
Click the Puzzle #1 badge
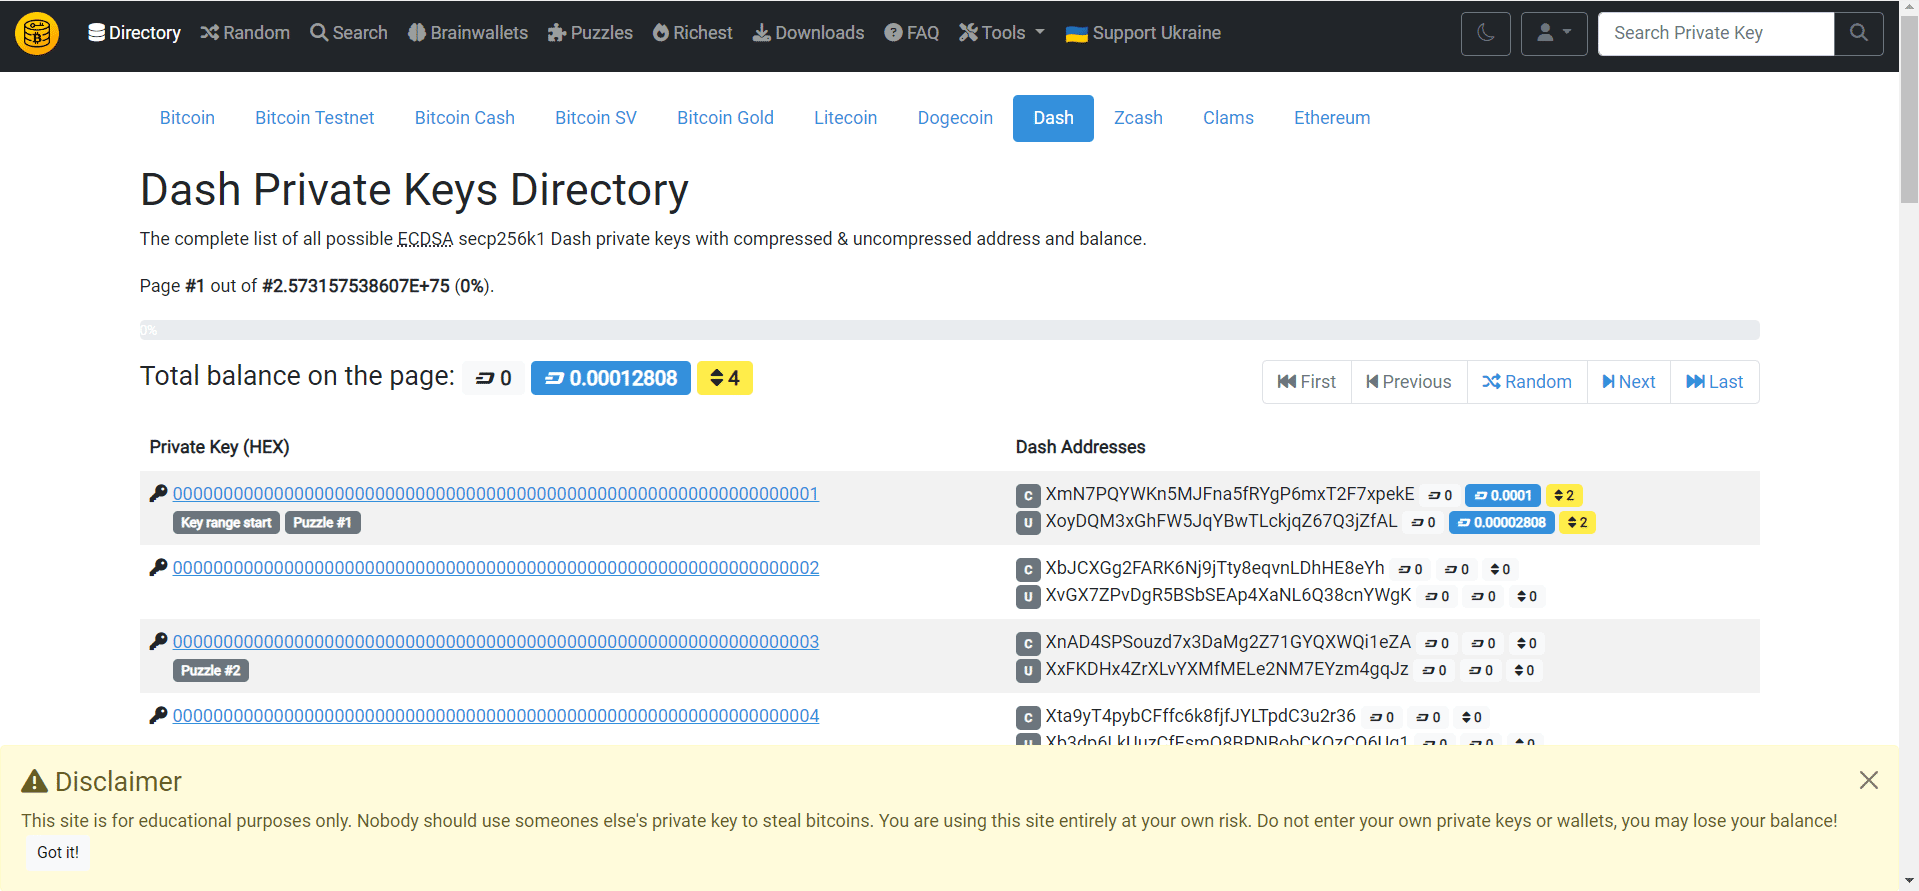pyautogui.click(x=322, y=523)
